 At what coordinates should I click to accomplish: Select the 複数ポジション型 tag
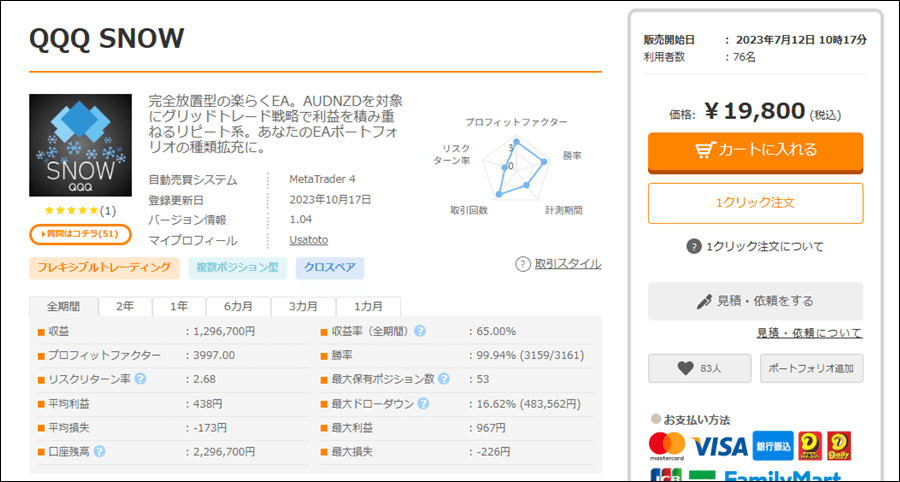(238, 267)
